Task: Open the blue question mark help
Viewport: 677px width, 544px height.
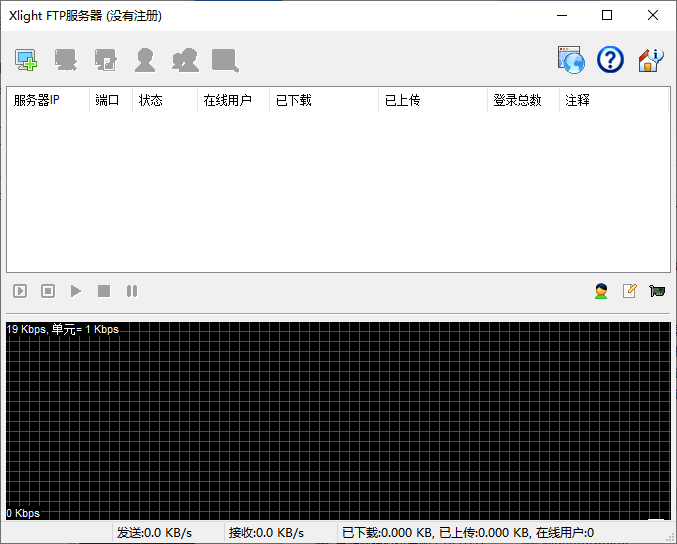Action: coord(610,60)
